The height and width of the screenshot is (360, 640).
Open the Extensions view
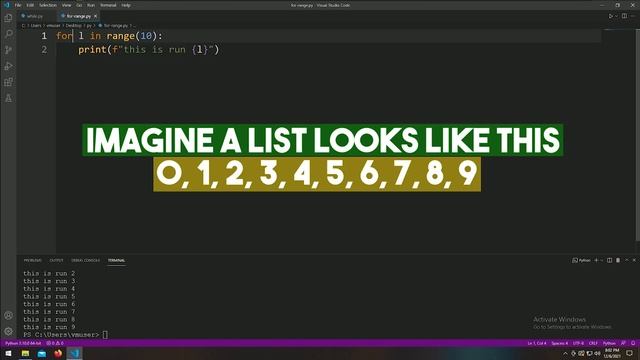(x=8, y=82)
